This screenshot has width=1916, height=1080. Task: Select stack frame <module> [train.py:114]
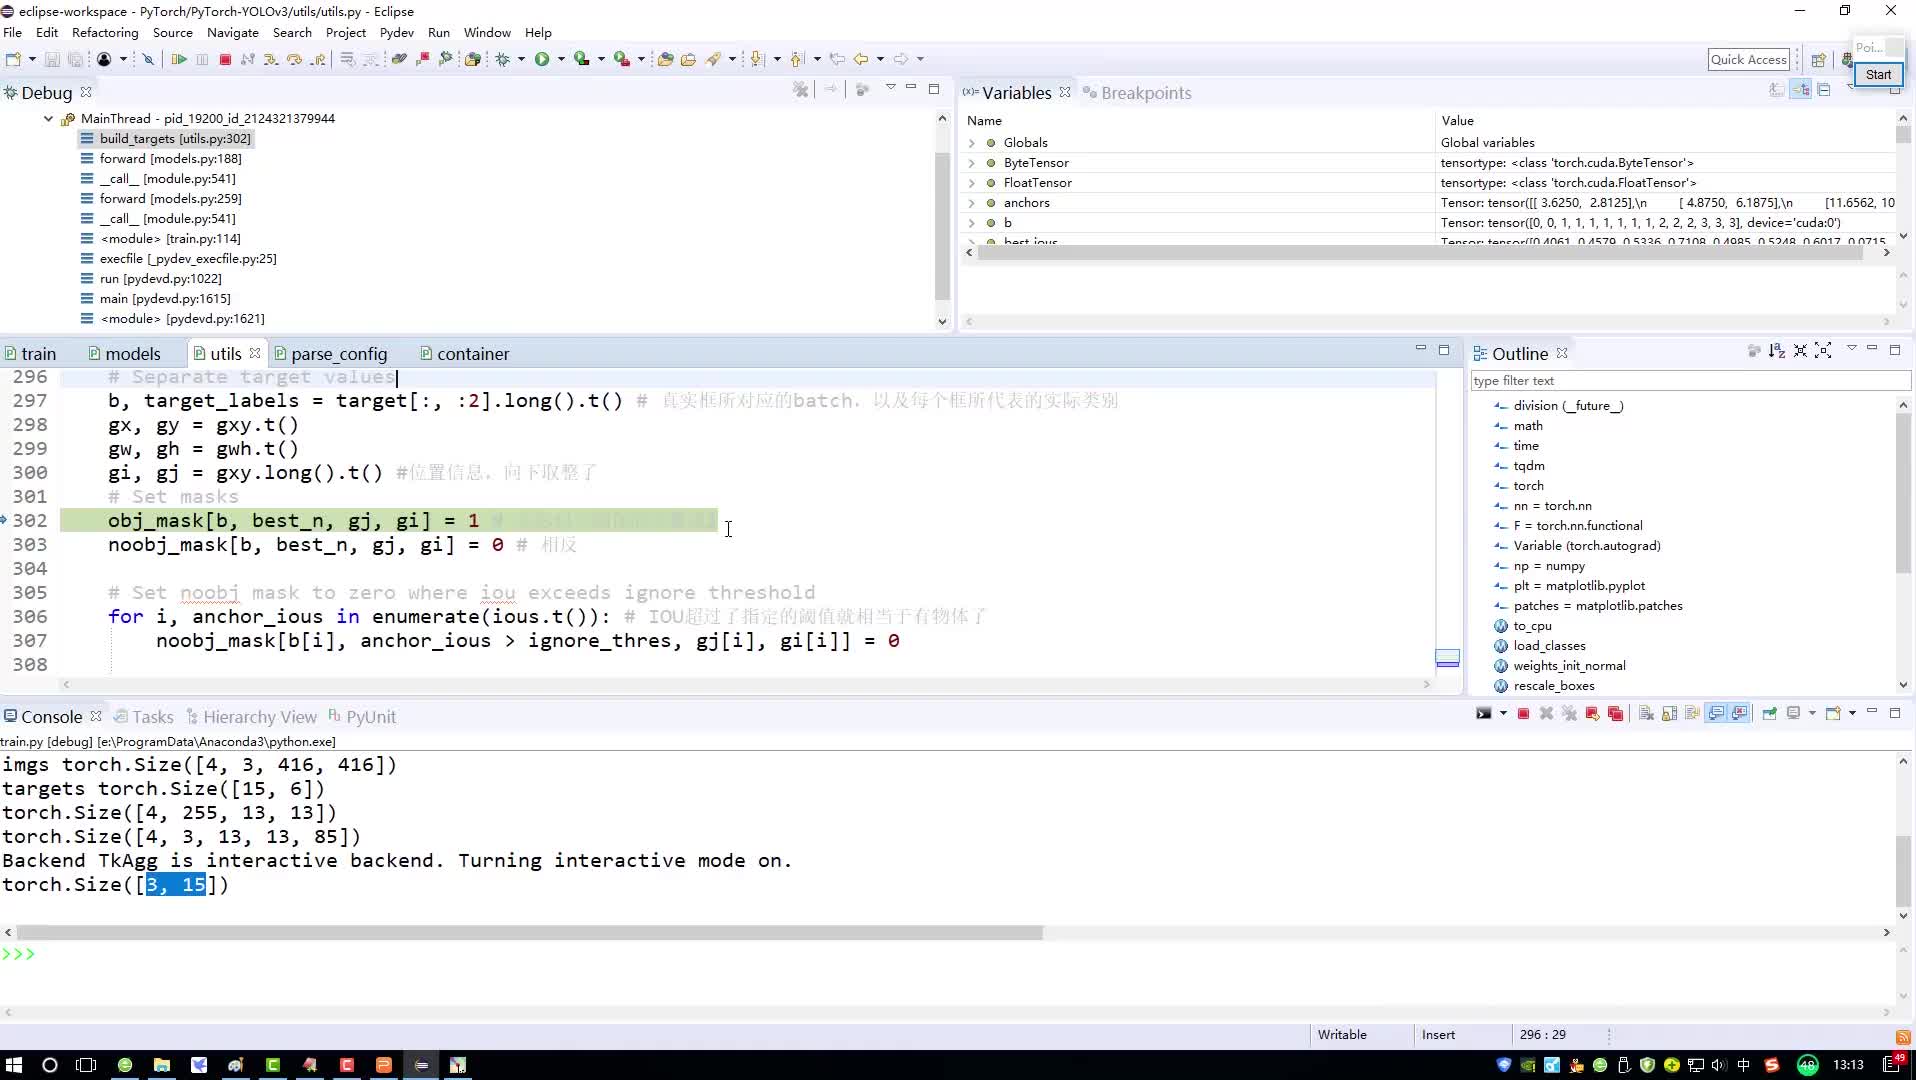click(x=170, y=238)
